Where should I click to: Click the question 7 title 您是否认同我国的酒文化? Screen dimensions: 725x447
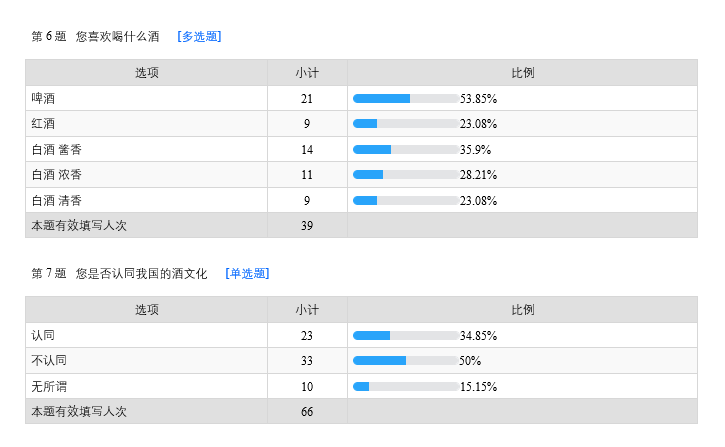(x=142, y=274)
